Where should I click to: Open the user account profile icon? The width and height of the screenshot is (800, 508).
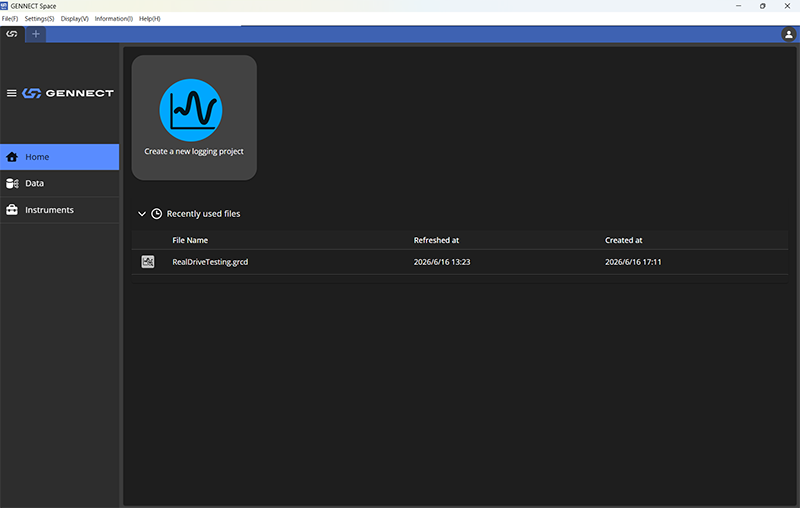point(788,35)
